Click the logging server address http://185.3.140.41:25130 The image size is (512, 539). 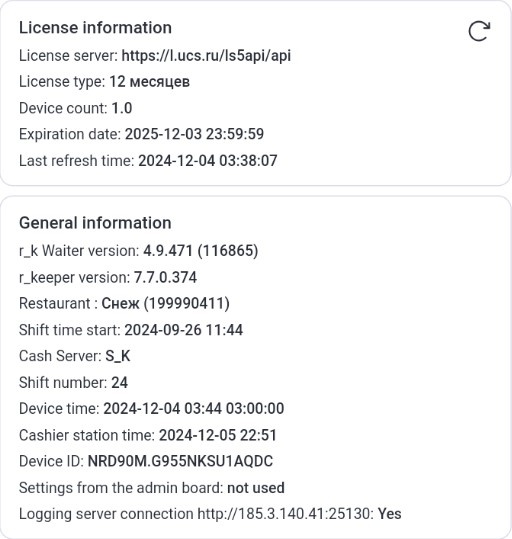click(x=285, y=514)
